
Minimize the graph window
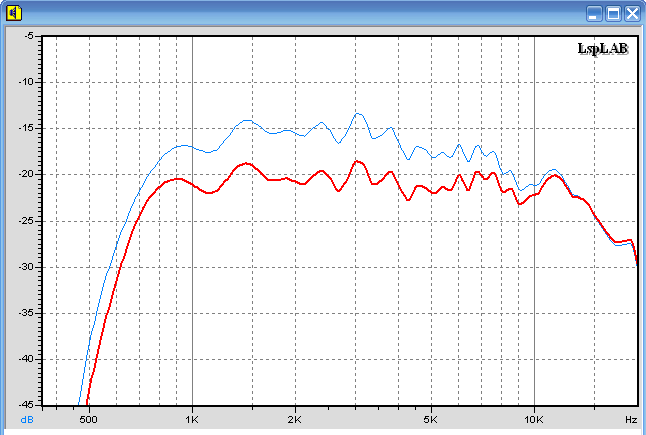(x=594, y=14)
